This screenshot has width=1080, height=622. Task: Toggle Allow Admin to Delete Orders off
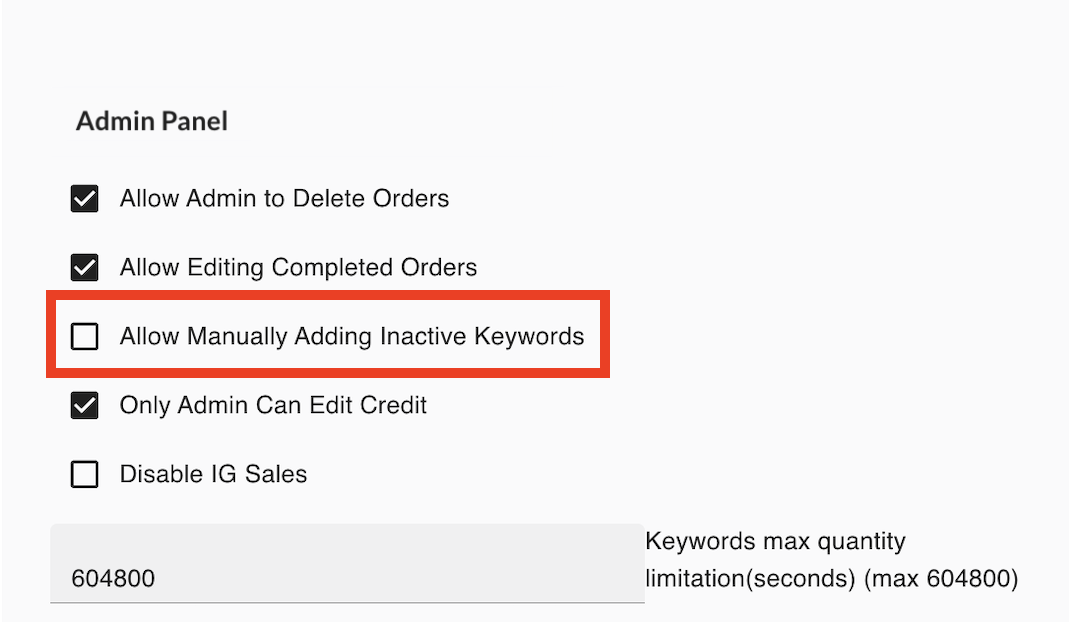coord(84,198)
